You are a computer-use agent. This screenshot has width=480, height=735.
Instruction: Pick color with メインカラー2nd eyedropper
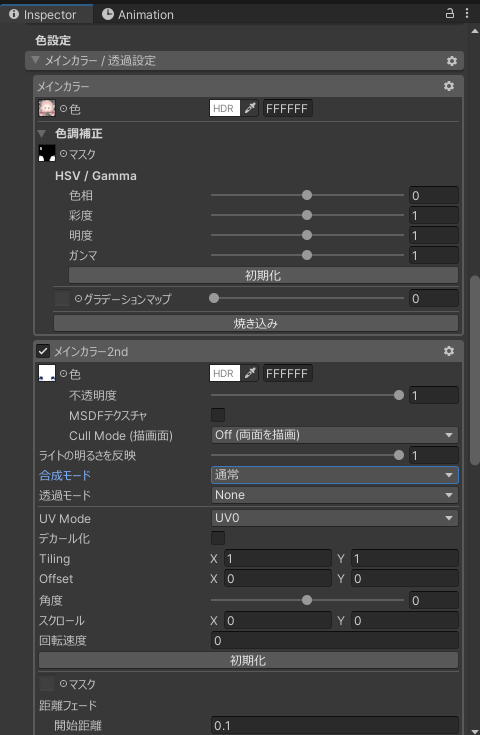250,373
